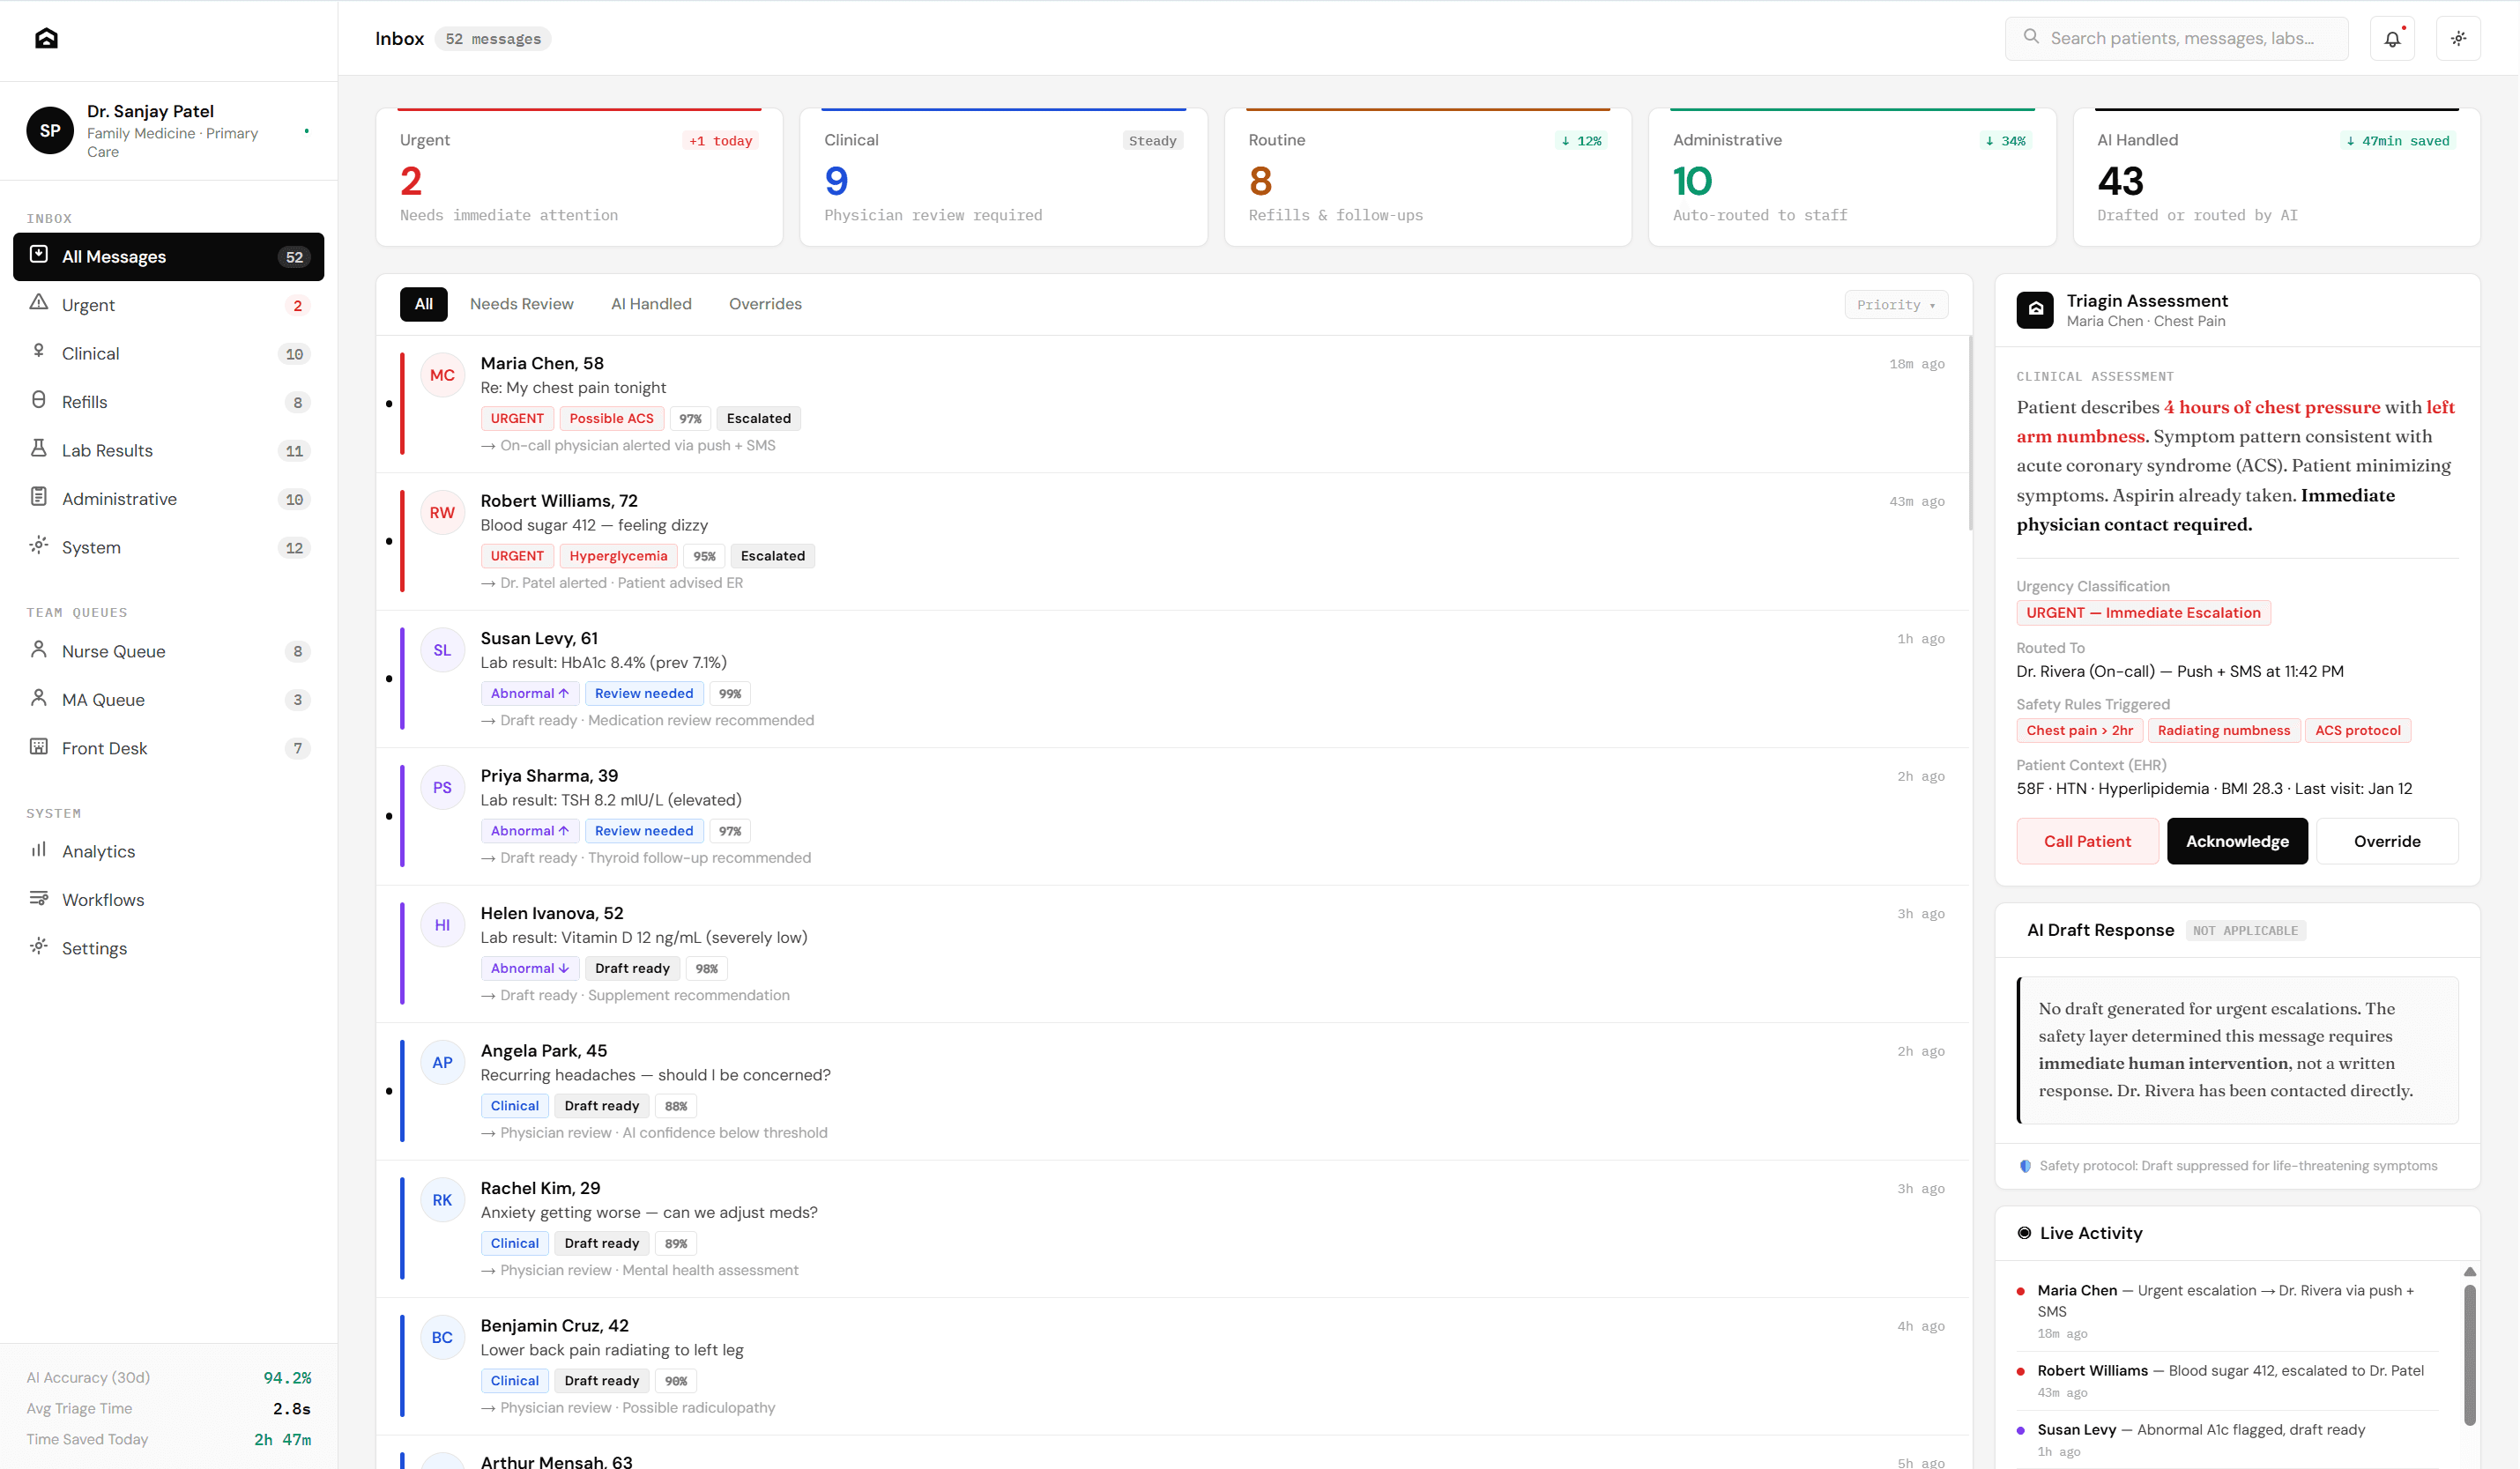
Task: Open the Priority sort dropdown
Action: (x=1895, y=305)
